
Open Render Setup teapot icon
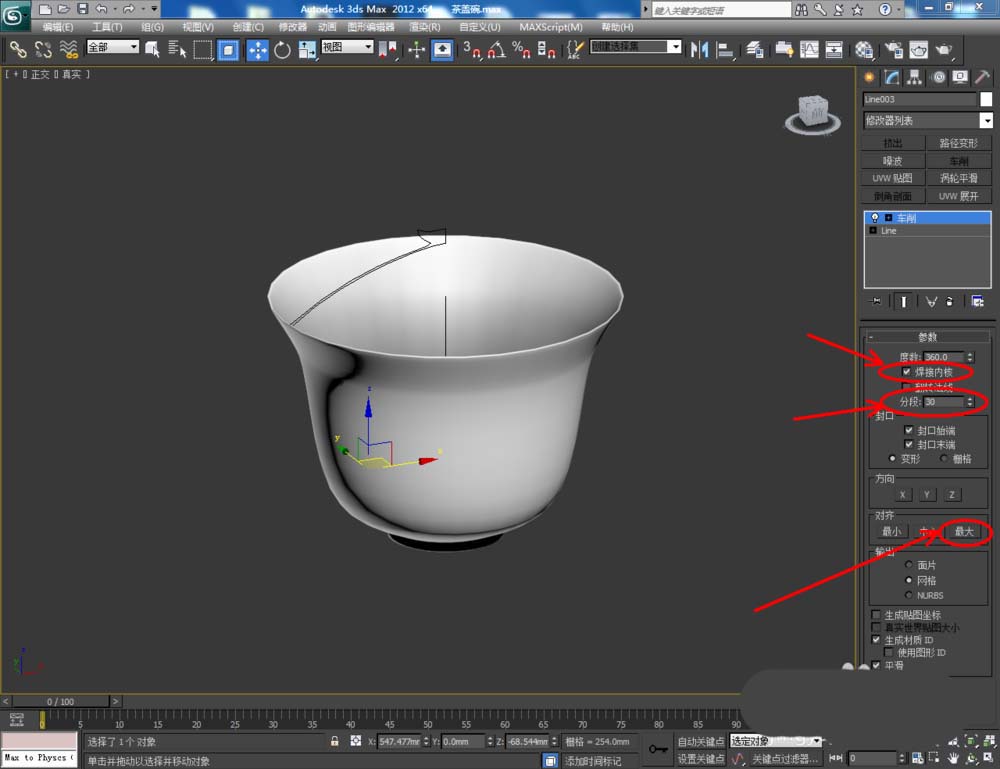pyautogui.click(x=893, y=49)
